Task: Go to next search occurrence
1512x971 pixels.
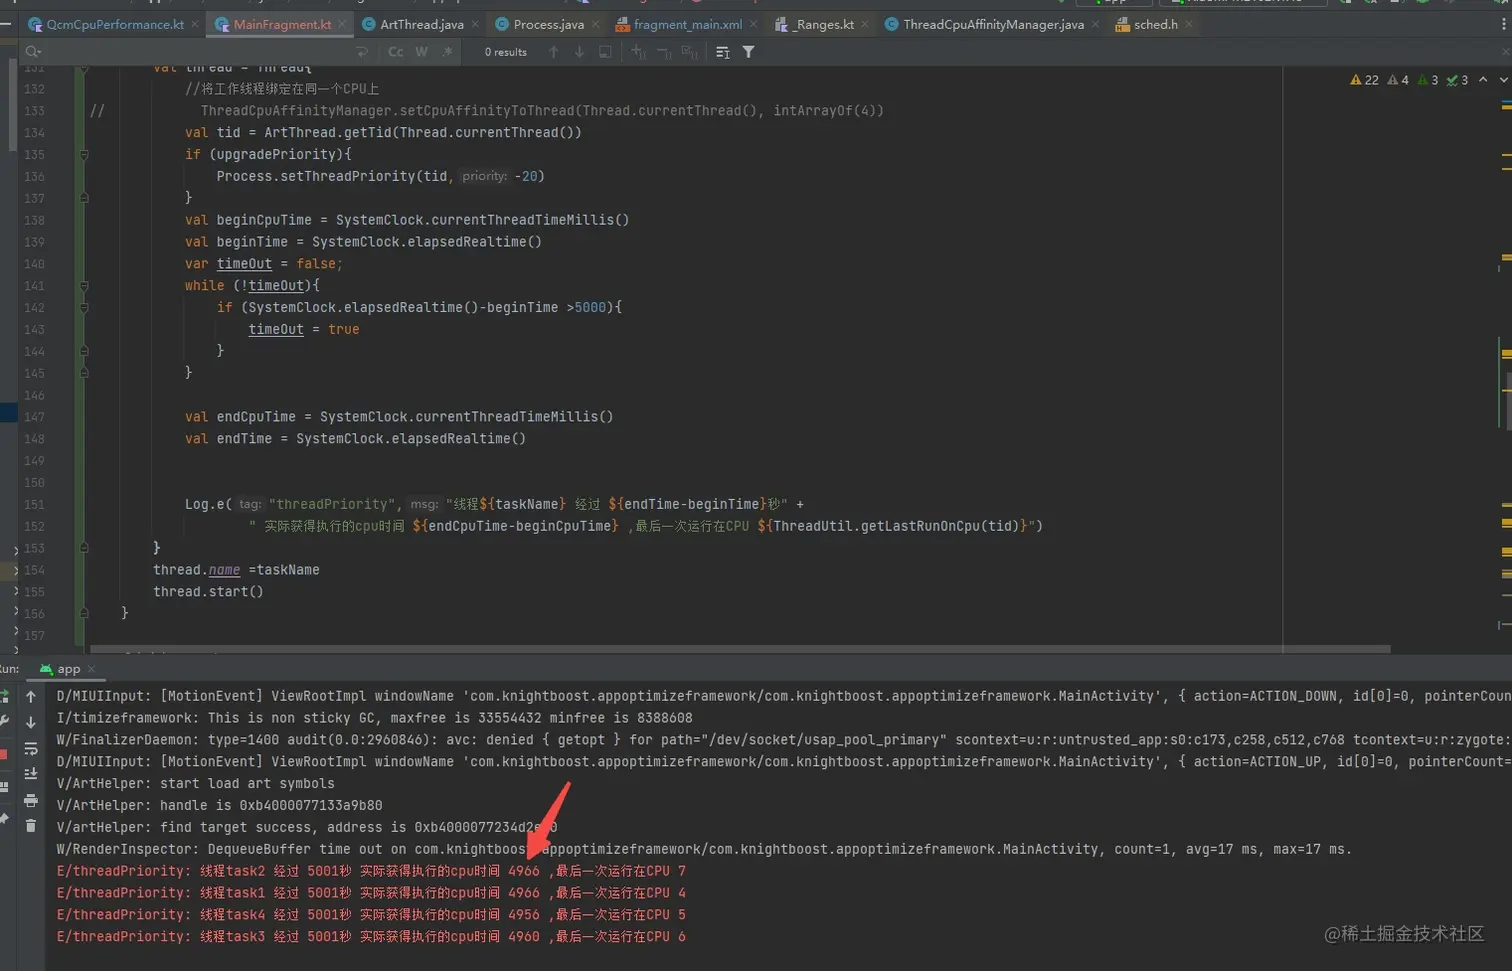Action: [x=579, y=52]
